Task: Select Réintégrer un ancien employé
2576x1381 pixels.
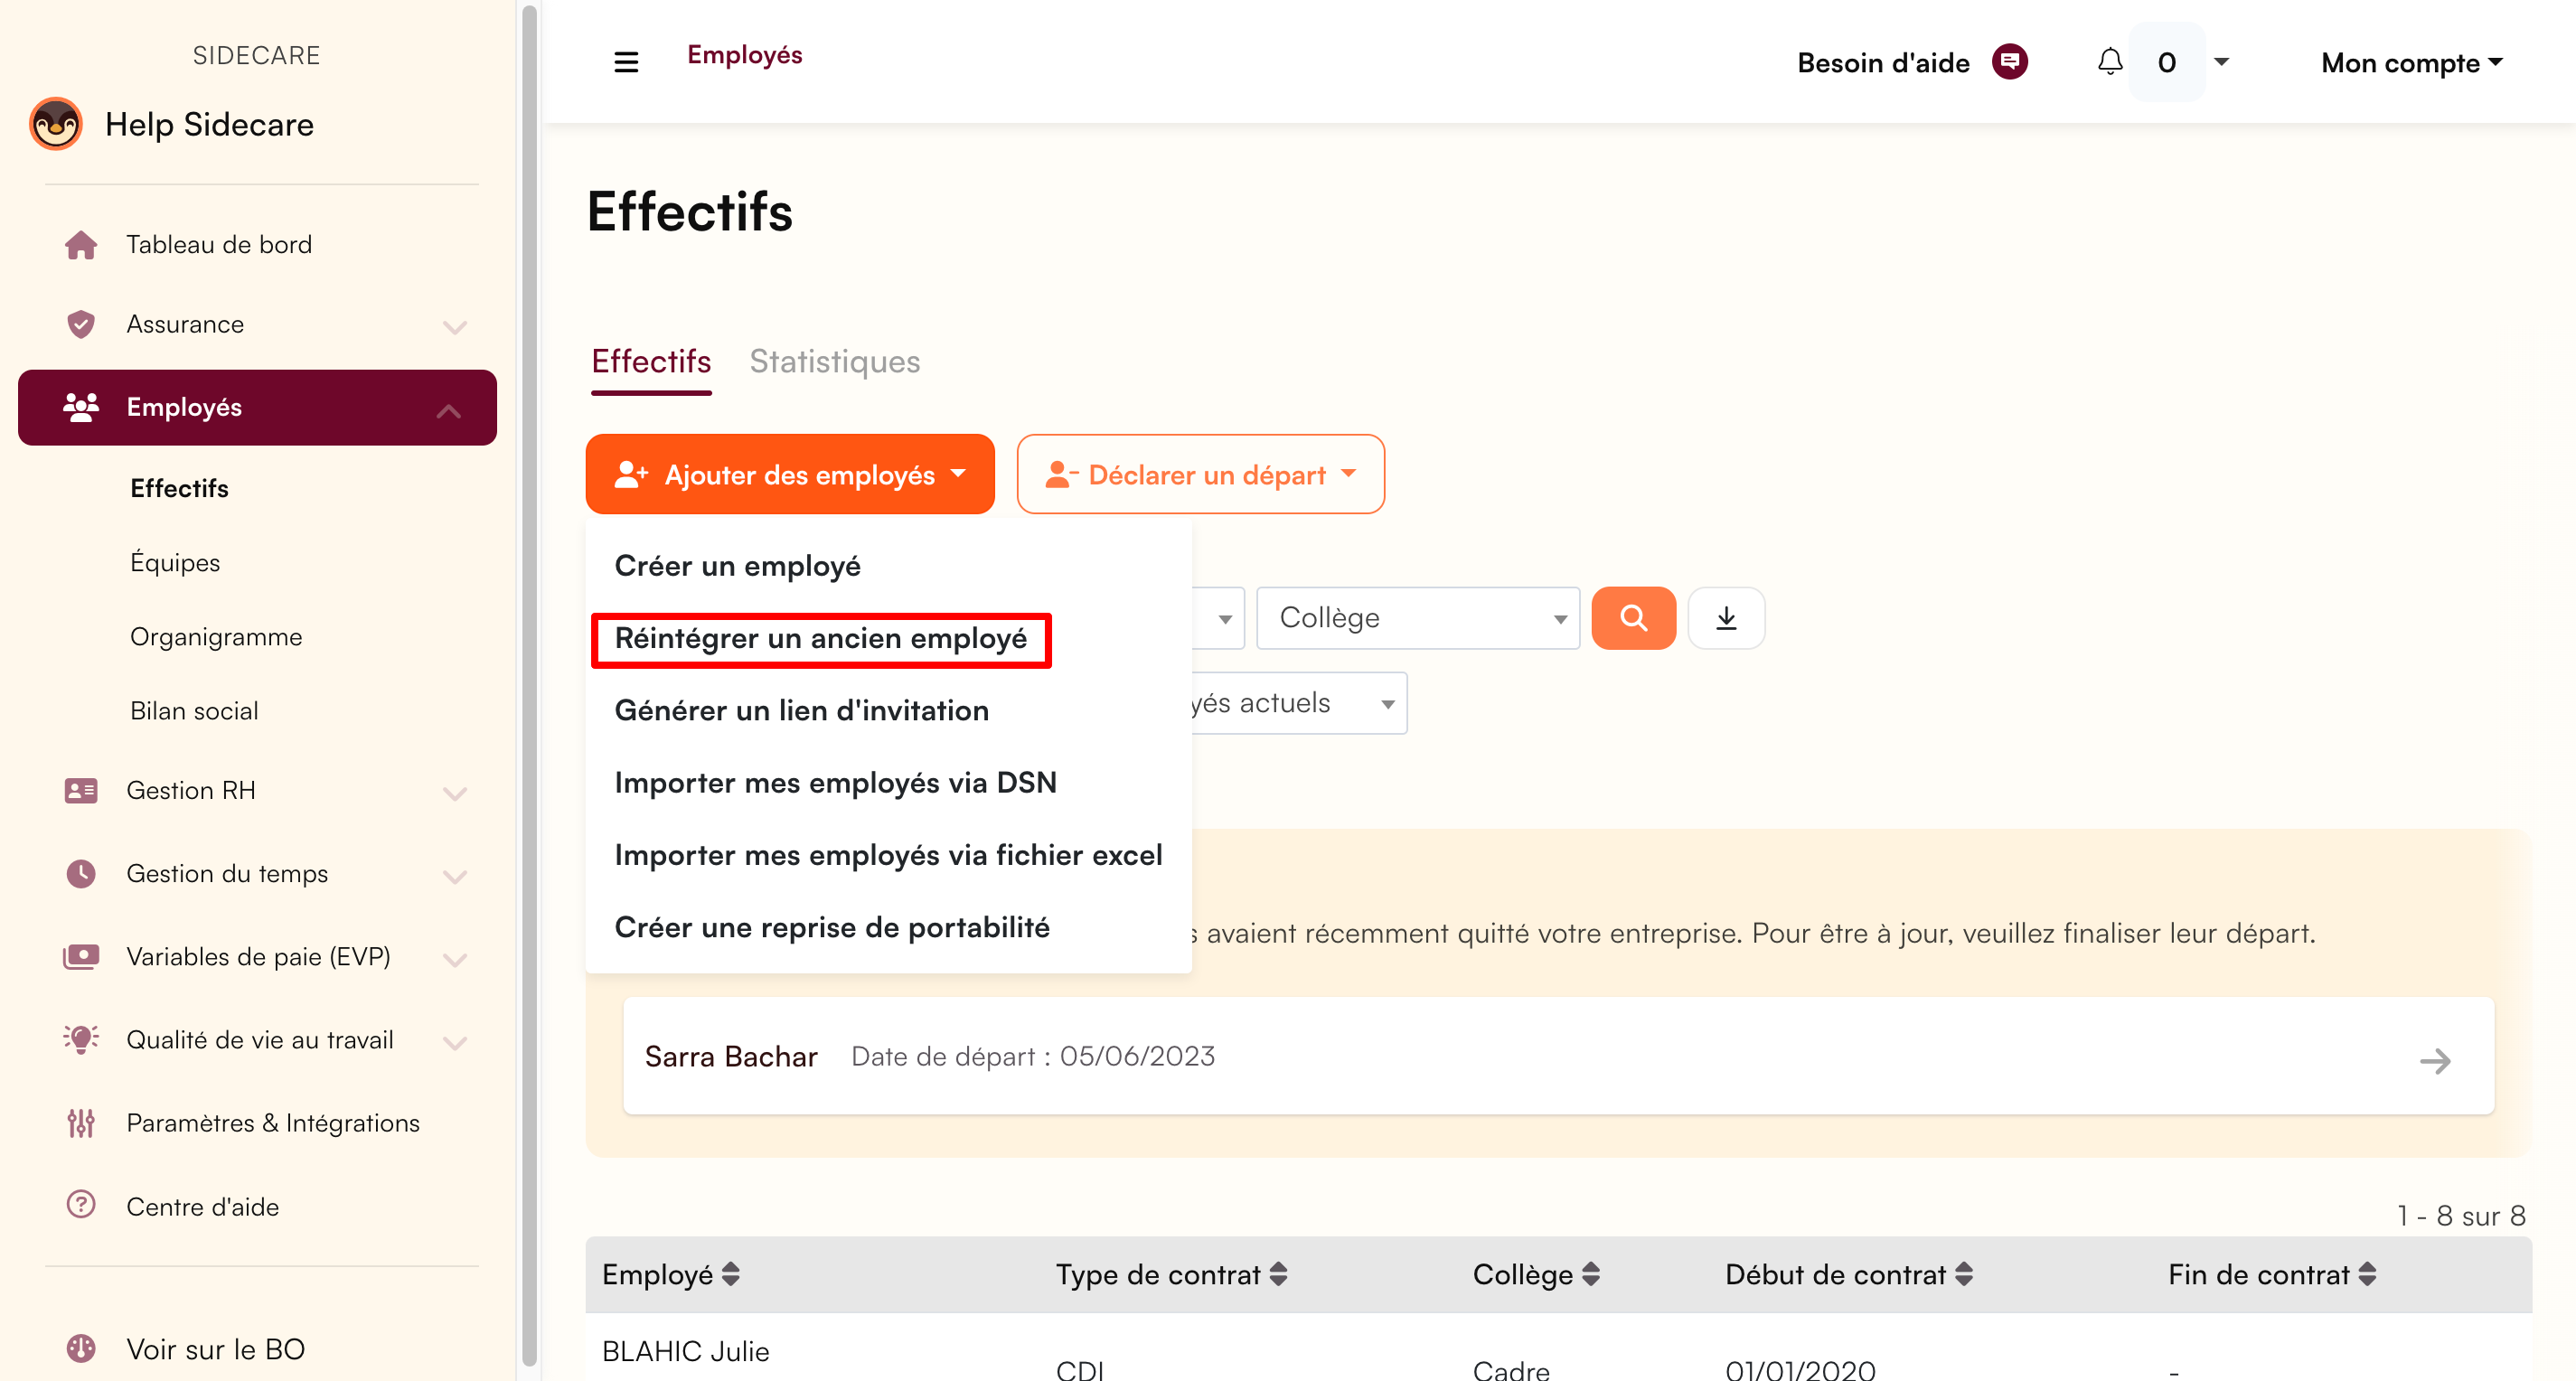Action: click(821, 638)
